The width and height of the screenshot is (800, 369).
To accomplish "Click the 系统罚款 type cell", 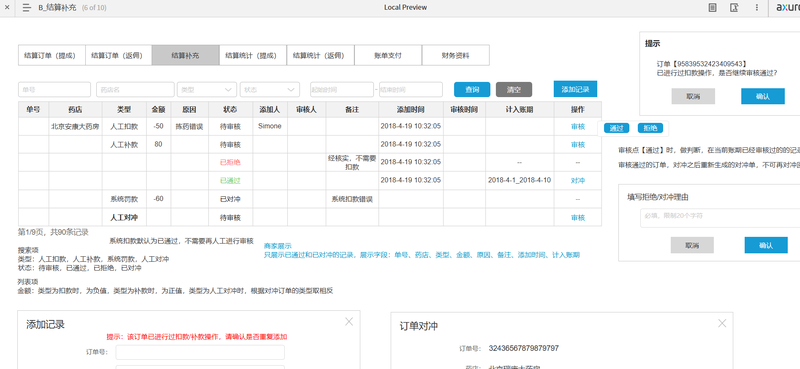I will tap(124, 199).
